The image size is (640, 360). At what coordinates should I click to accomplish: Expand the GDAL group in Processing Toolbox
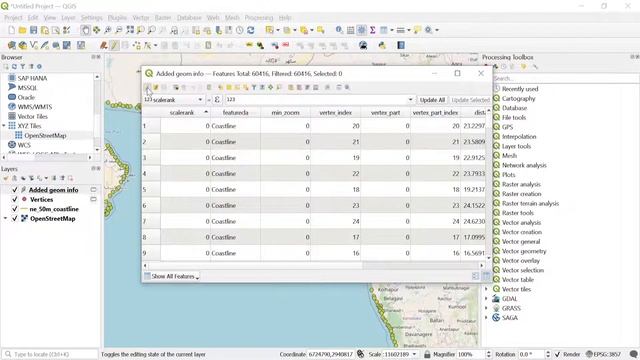[486, 299]
